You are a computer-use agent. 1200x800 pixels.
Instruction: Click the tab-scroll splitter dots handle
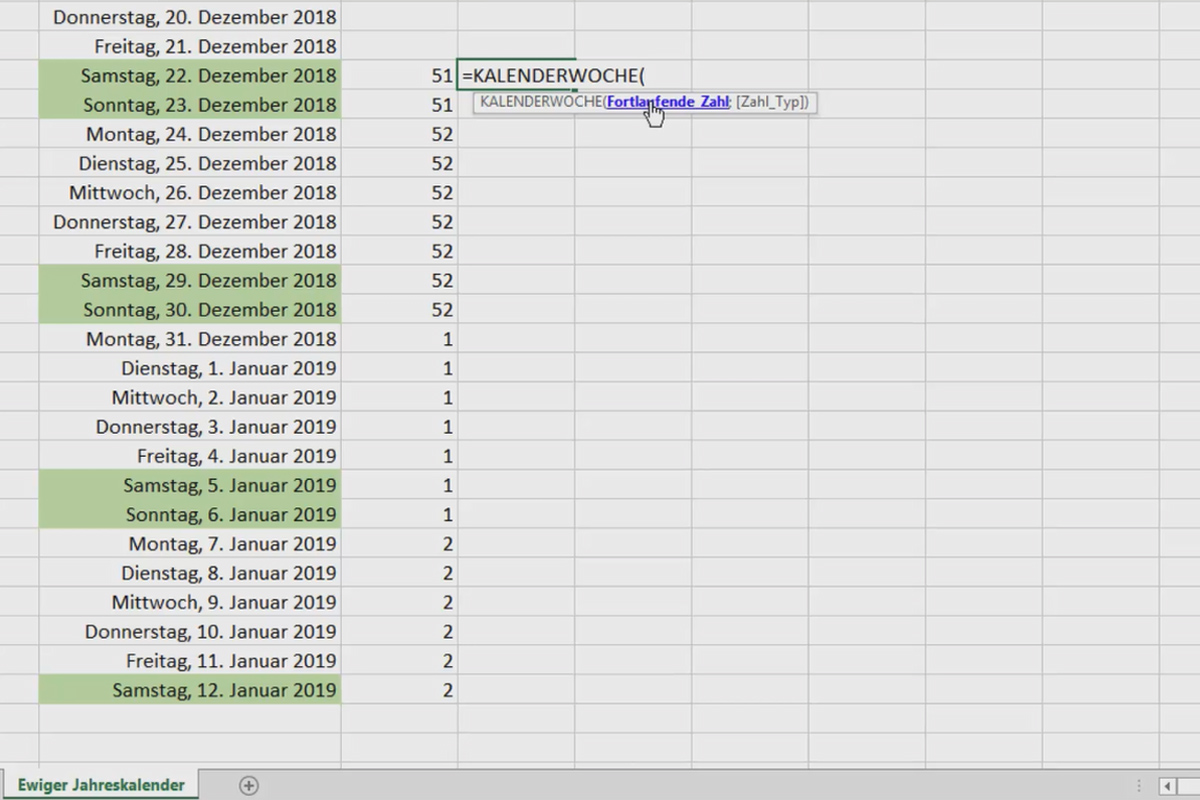point(1141,786)
